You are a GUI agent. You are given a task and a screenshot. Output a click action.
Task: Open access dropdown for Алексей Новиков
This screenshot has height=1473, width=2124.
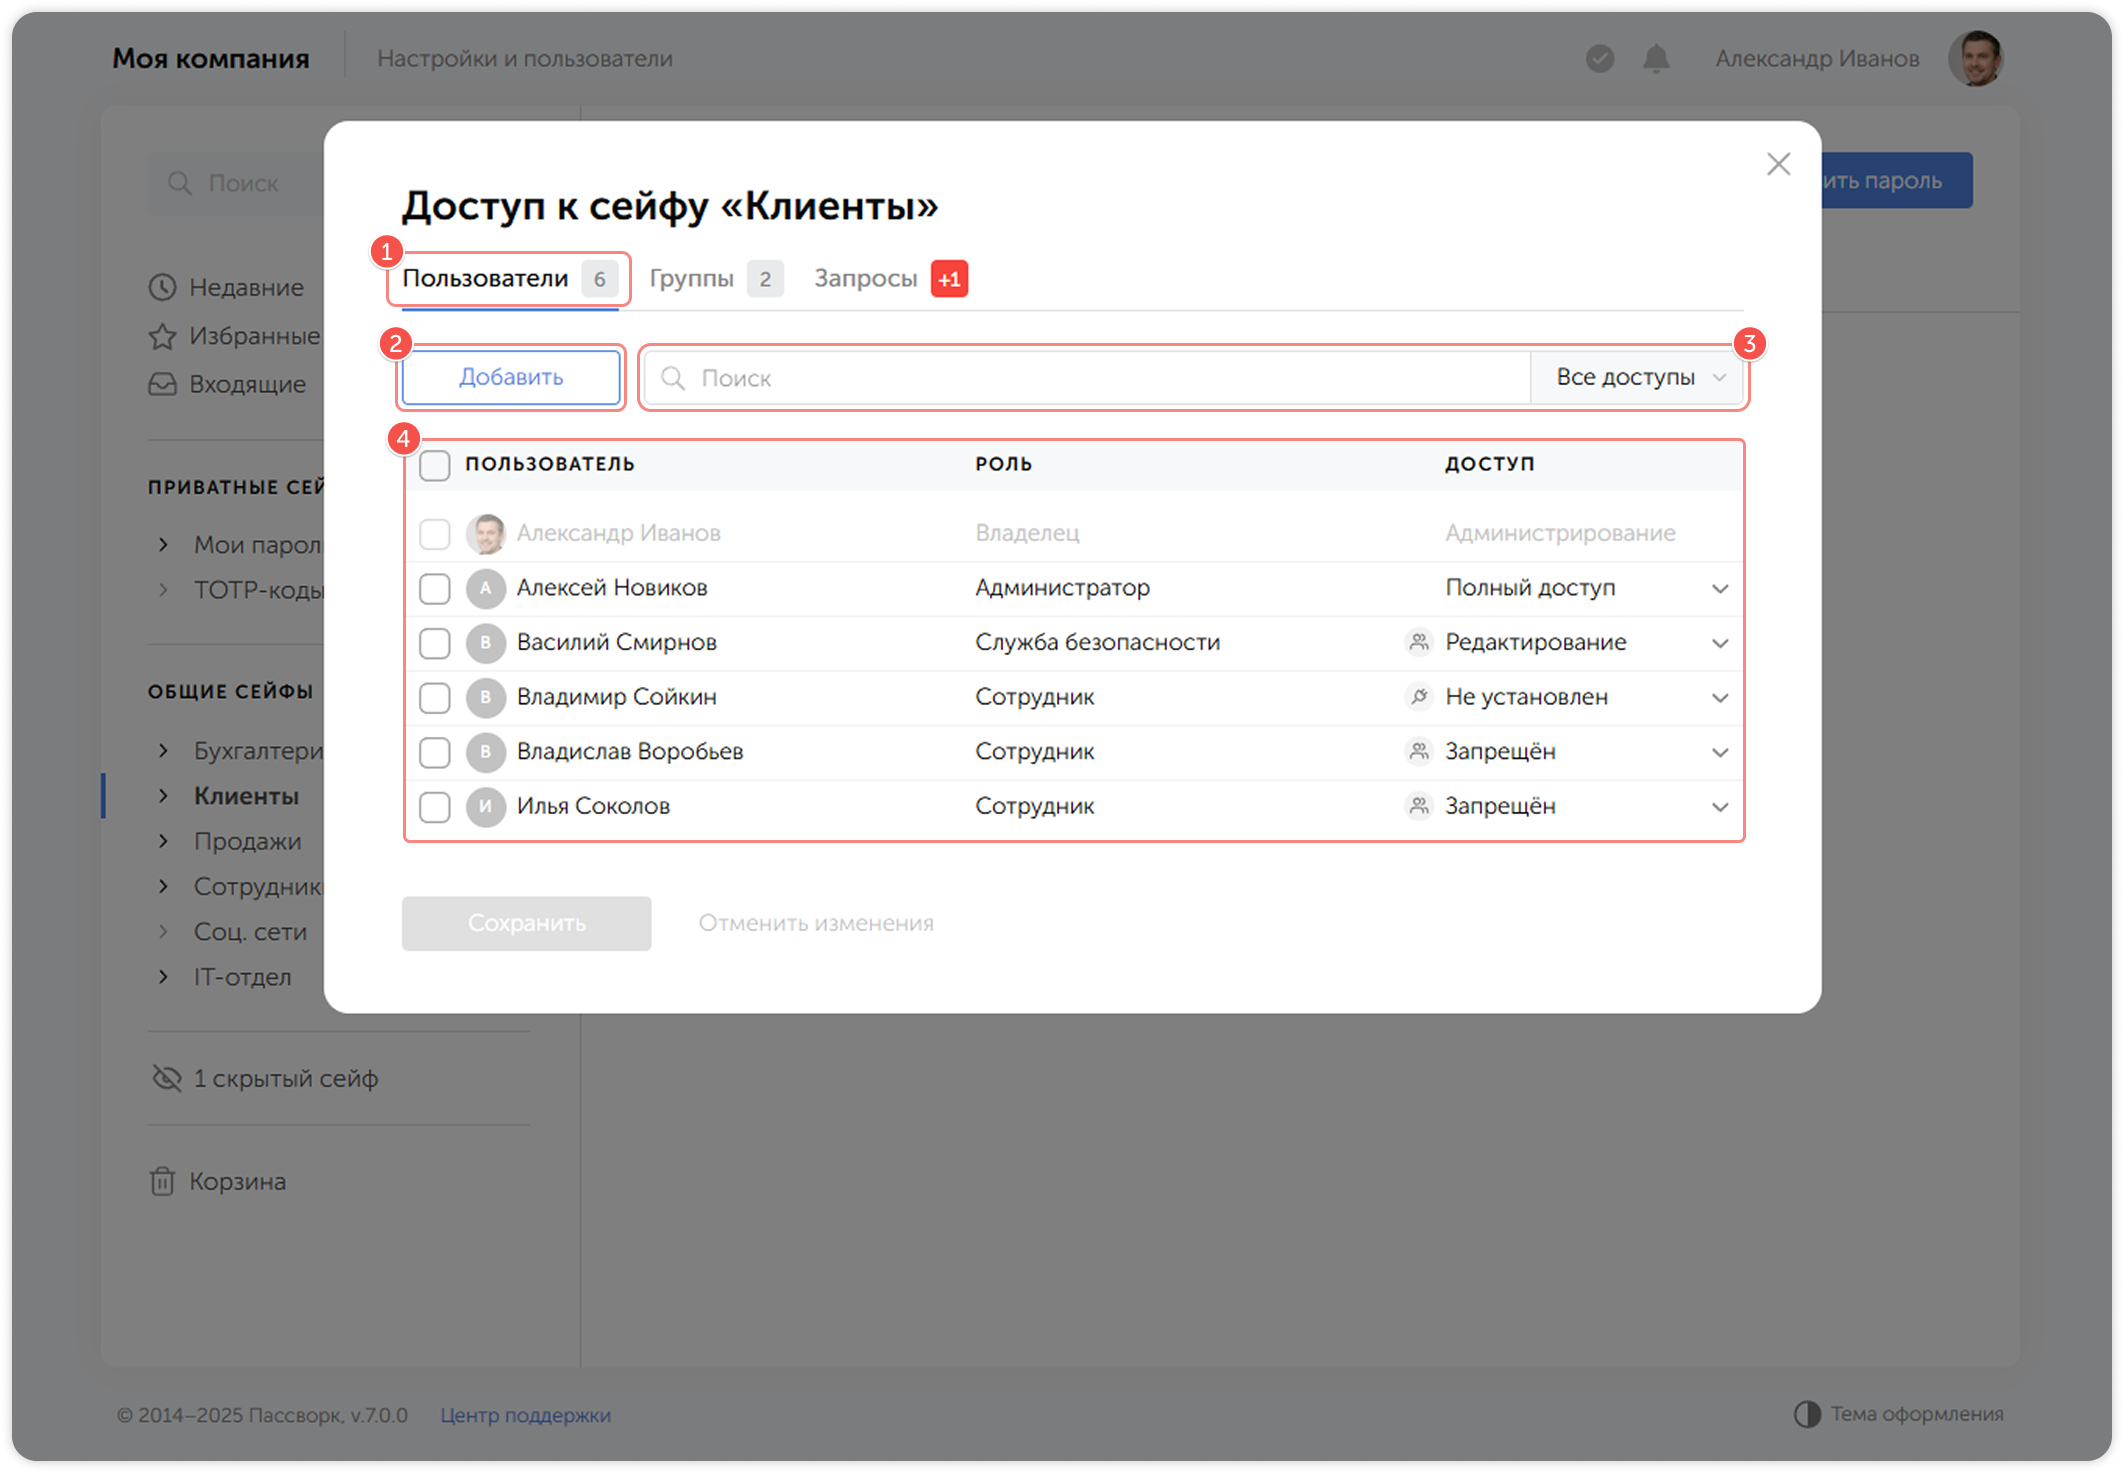[1719, 589]
